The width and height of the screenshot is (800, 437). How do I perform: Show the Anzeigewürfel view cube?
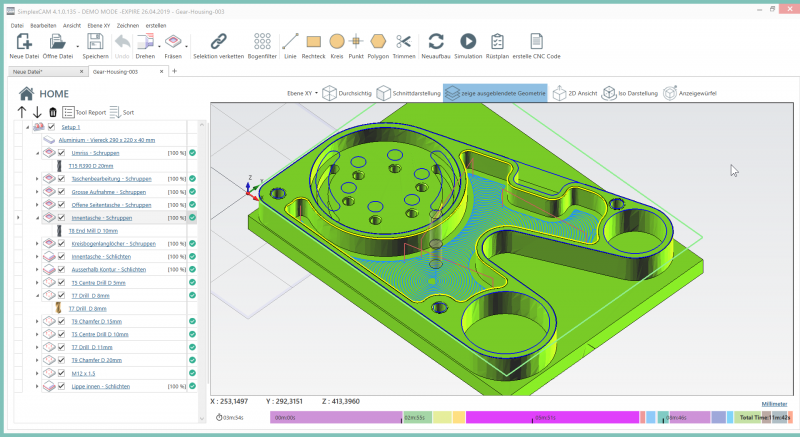(690, 93)
